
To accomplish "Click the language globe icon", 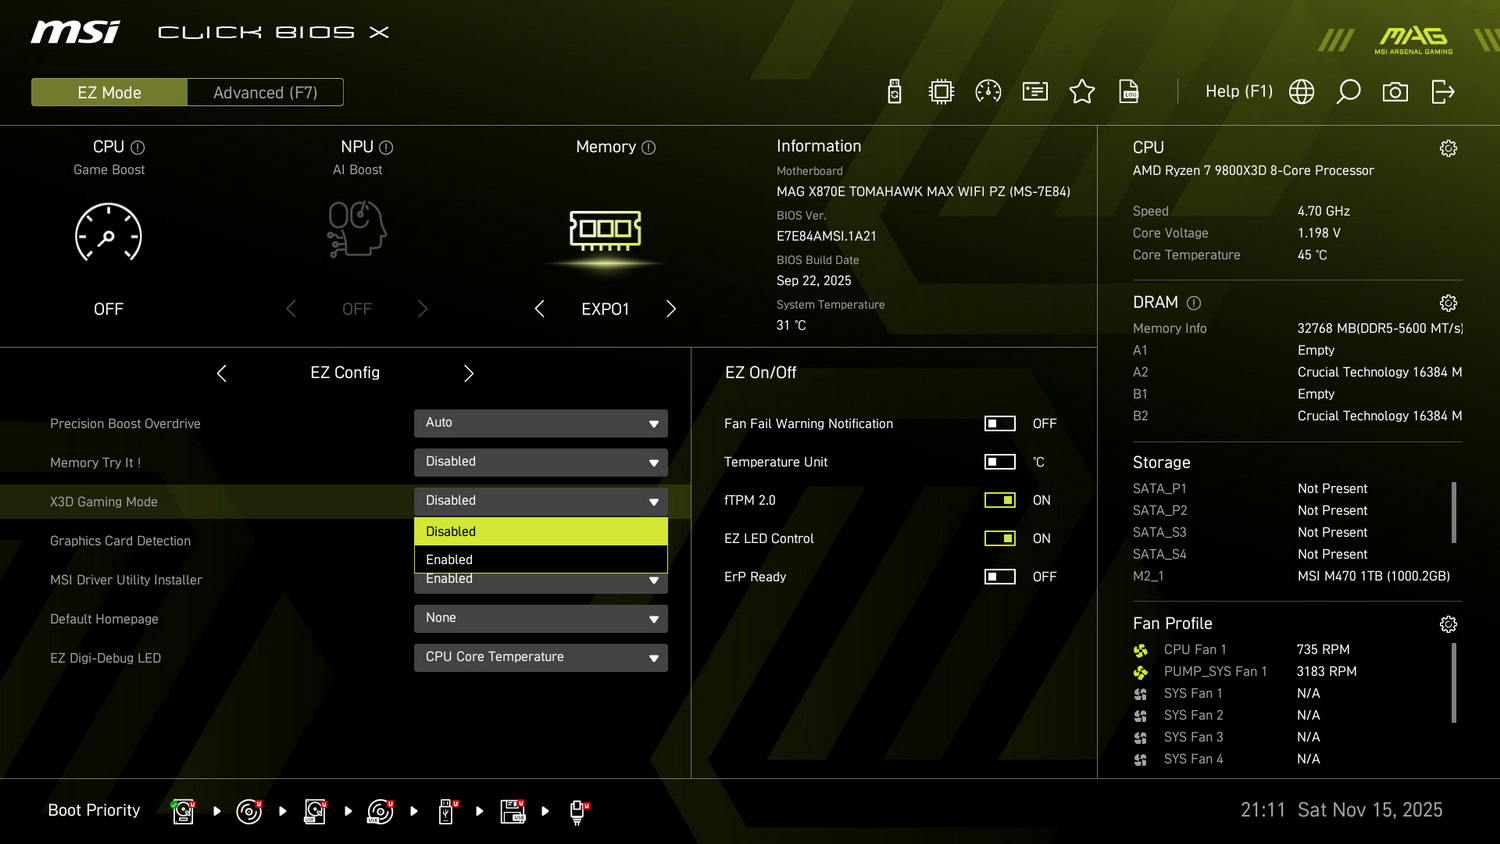I will (x=1300, y=91).
